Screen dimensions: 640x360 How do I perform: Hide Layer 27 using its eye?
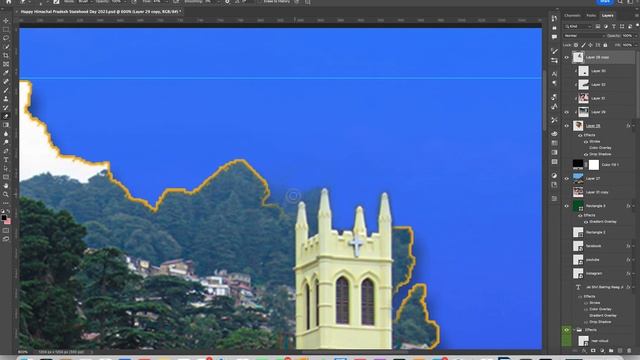click(x=567, y=179)
